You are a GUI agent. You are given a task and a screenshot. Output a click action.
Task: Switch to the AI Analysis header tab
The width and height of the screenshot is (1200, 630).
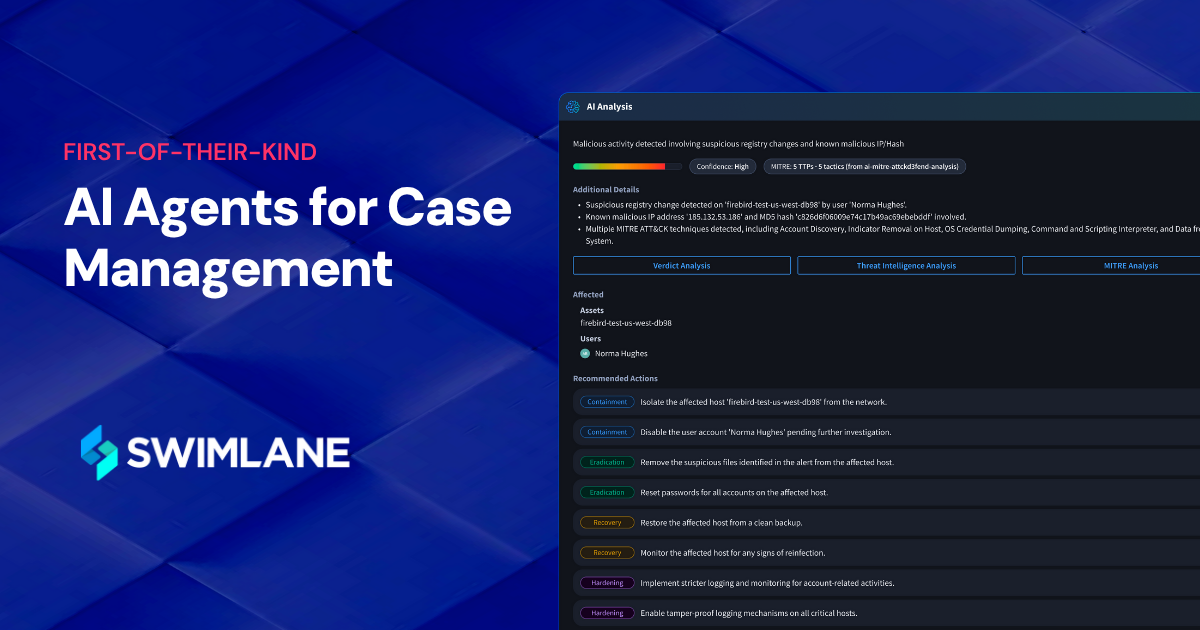611,106
